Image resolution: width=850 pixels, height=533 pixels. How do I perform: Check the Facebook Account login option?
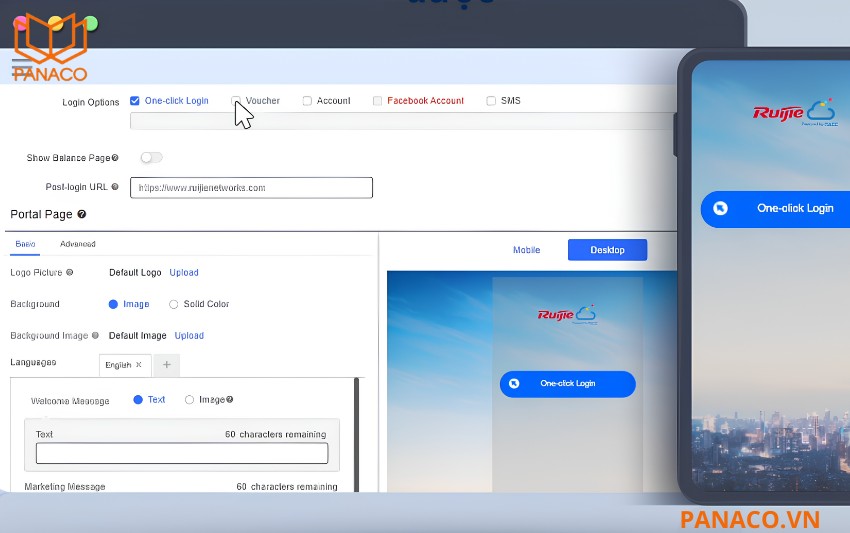[377, 101]
